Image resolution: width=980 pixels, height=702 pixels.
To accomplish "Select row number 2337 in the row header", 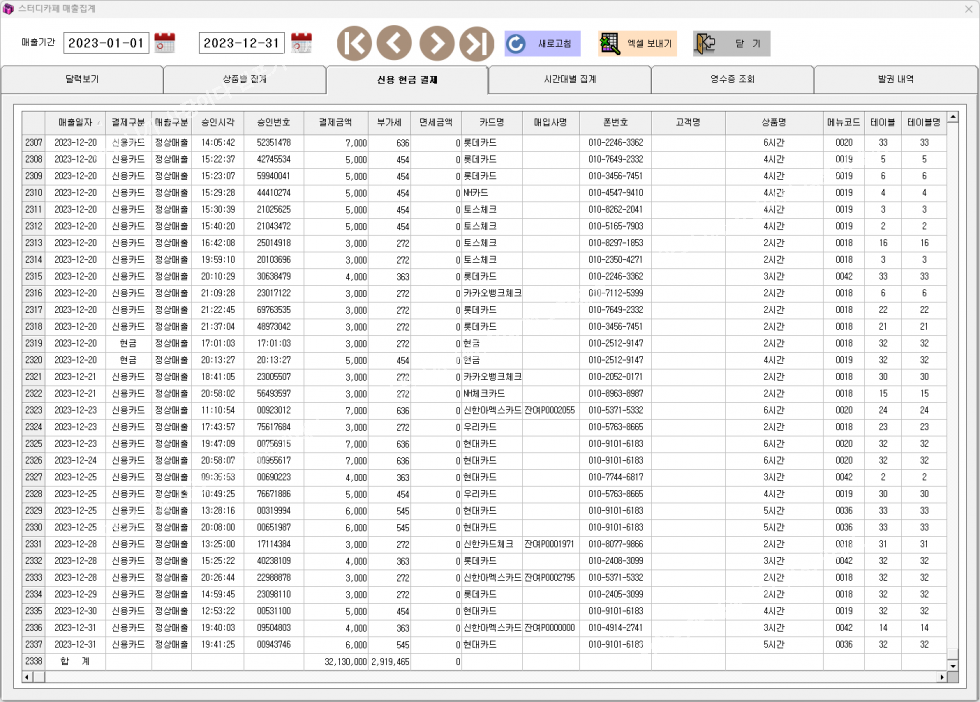I will click(34, 644).
